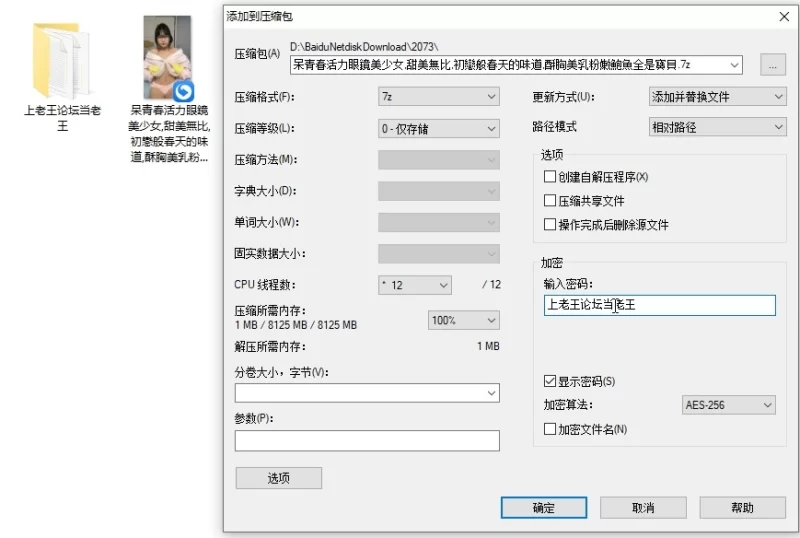Expand the path mode dropdown (相对路径)
The height and width of the screenshot is (538, 800).
coord(717,128)
